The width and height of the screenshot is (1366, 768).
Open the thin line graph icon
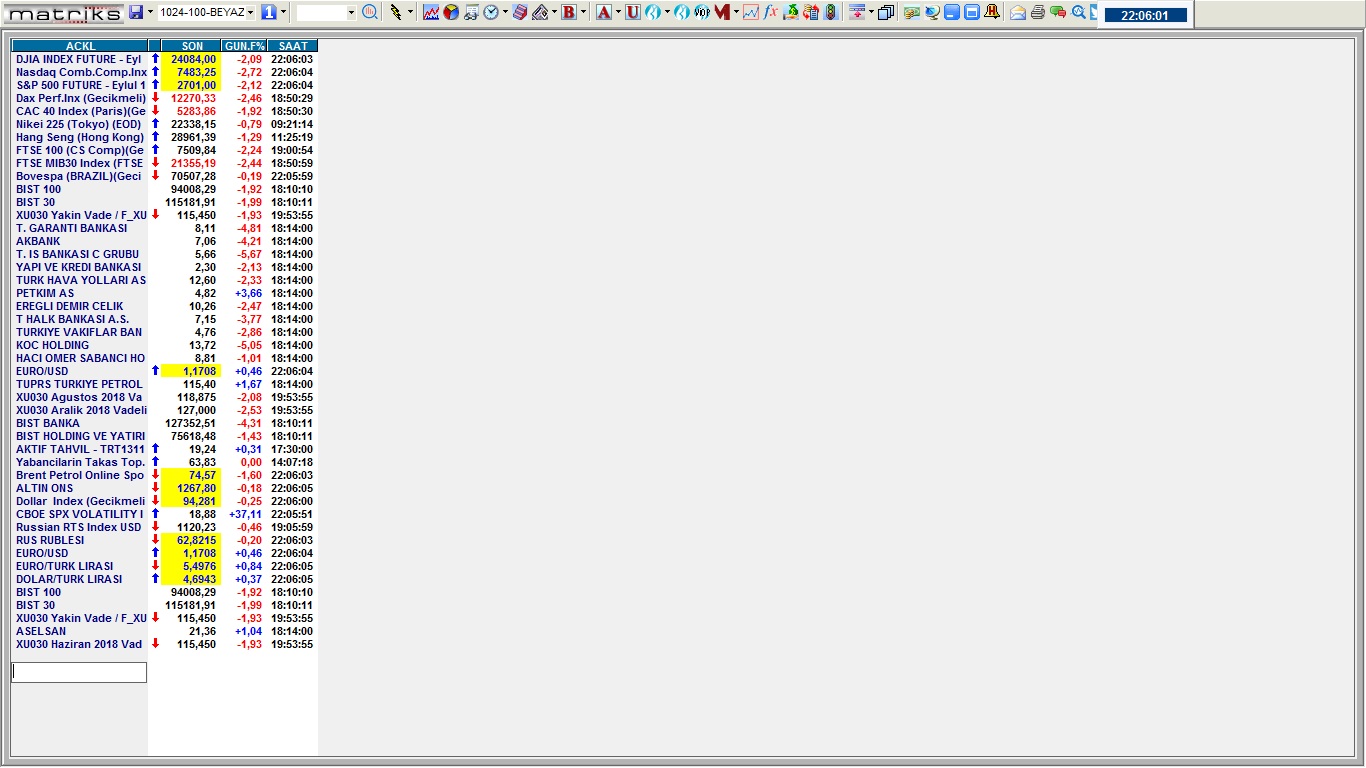tap(751, 12)
